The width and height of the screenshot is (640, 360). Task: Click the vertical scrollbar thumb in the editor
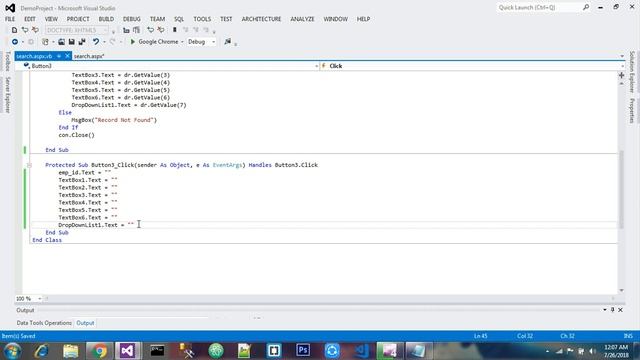[621, 189]
